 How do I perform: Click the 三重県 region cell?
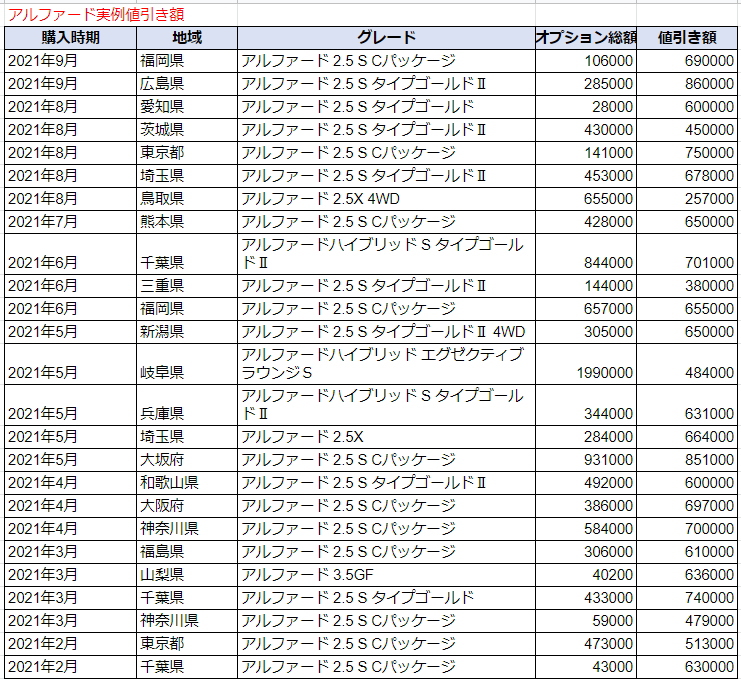tap(187, 286)
